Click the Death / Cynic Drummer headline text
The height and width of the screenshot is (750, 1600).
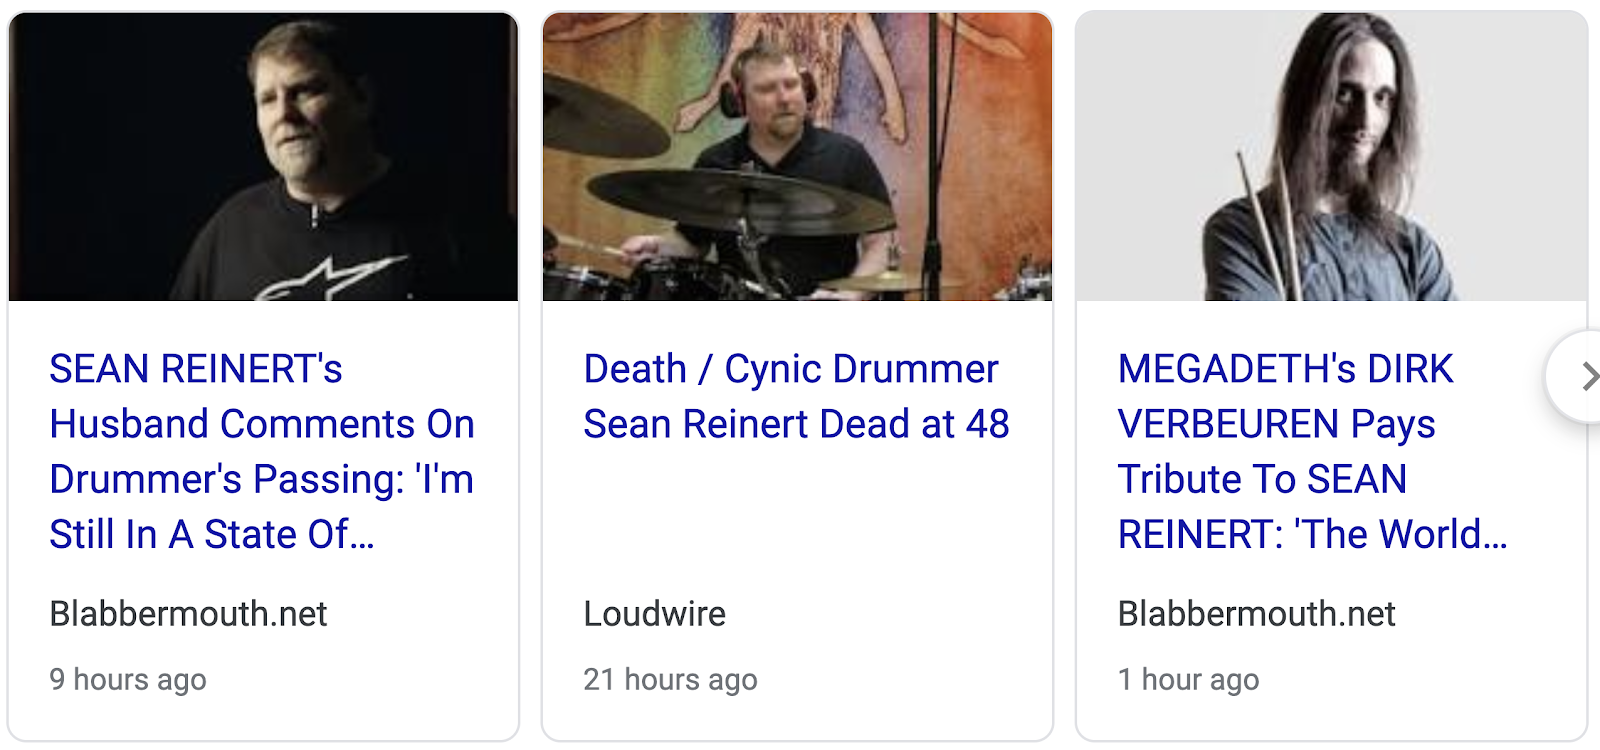pos(790,370)
